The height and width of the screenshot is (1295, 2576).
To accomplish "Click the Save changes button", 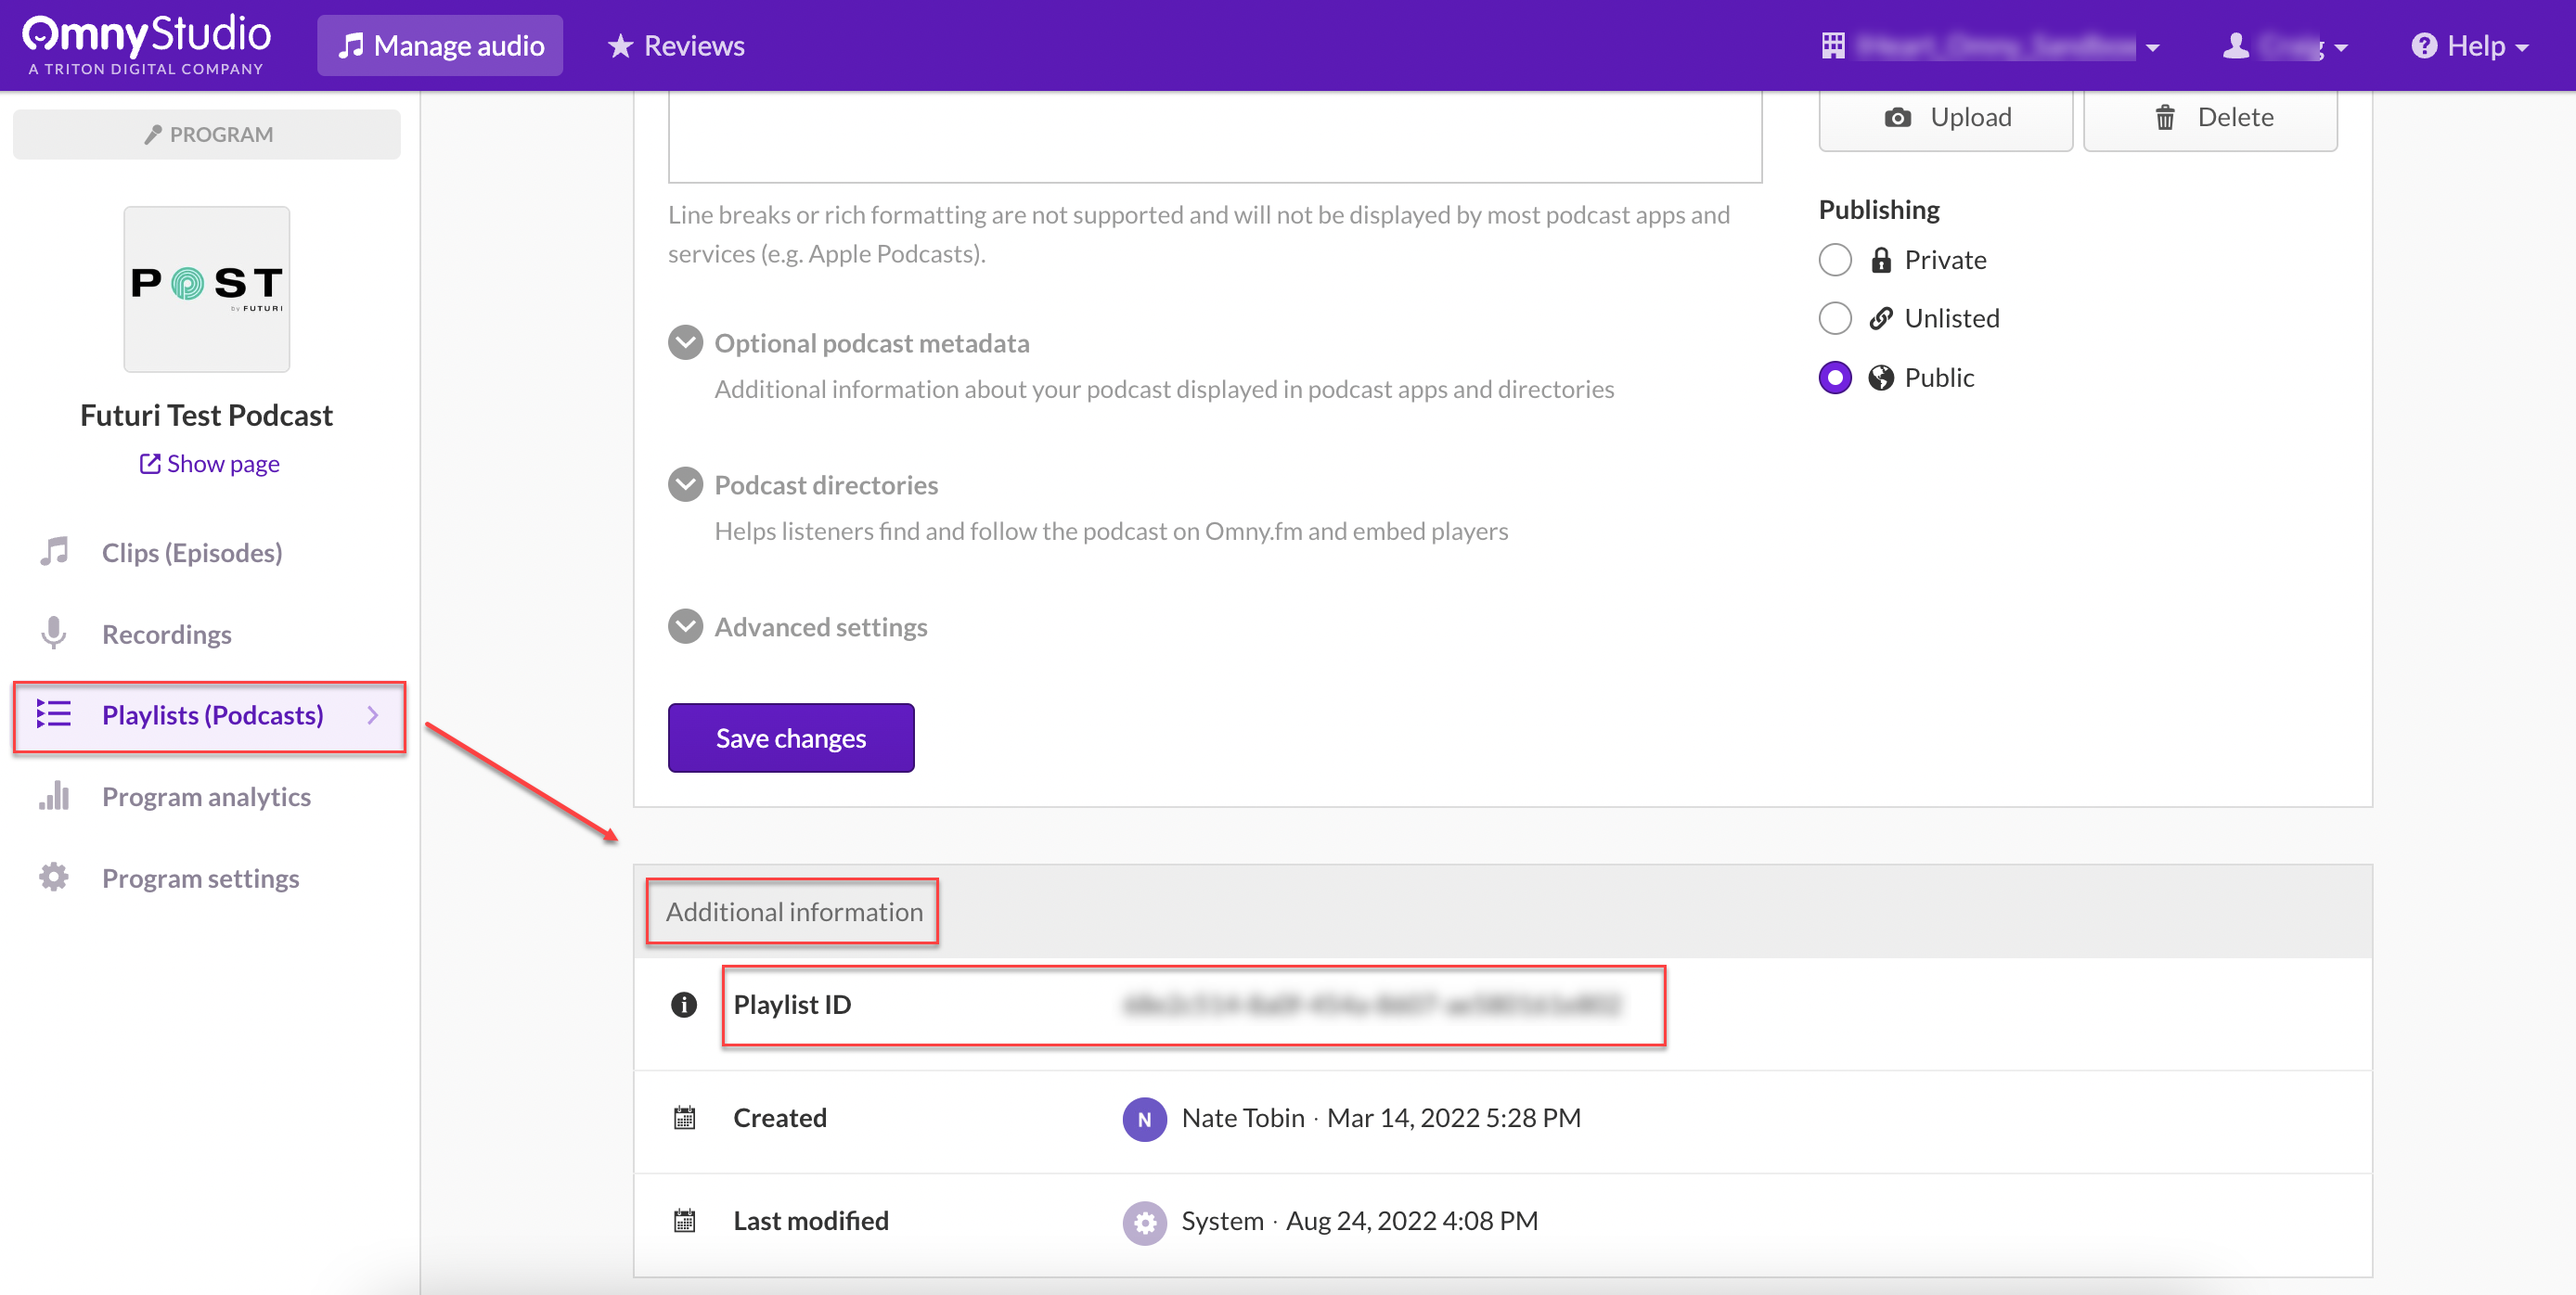I will coord(790,738).
